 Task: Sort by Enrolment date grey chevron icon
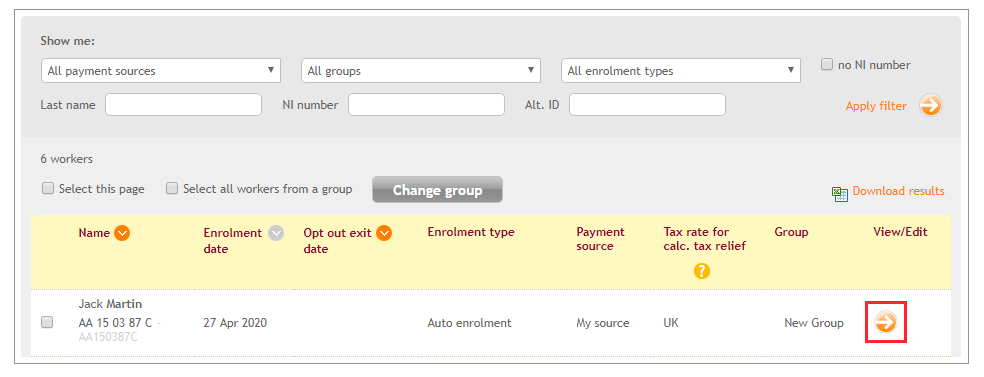point(276,233)
